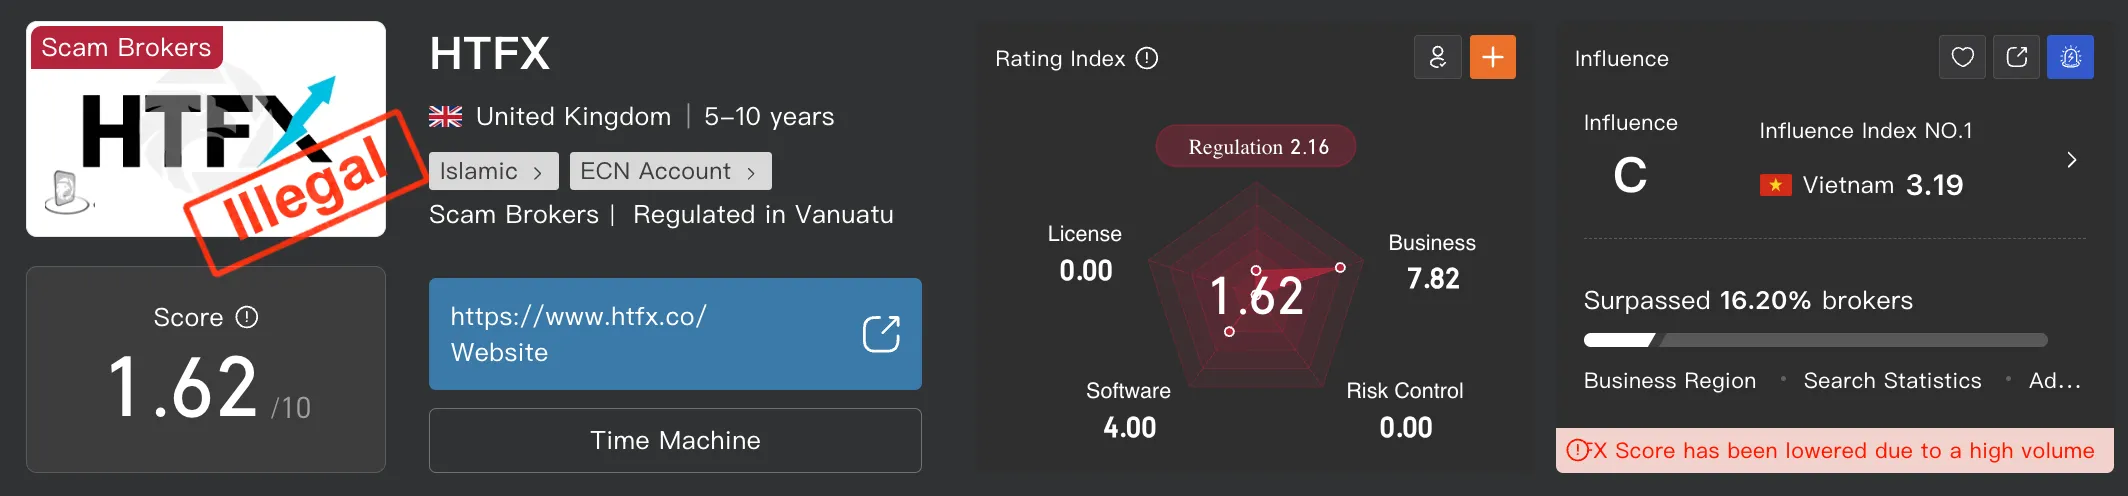This screenshot has height=496, width=2128.
Task: Click the Influence grade C
Action: (x=1630, y=176)
